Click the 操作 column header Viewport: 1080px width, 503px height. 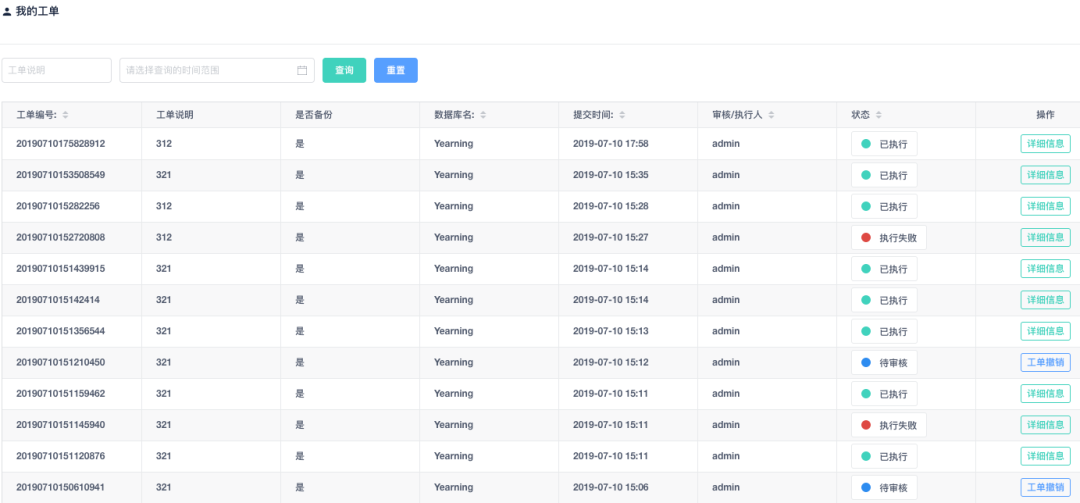(1045, 115)
